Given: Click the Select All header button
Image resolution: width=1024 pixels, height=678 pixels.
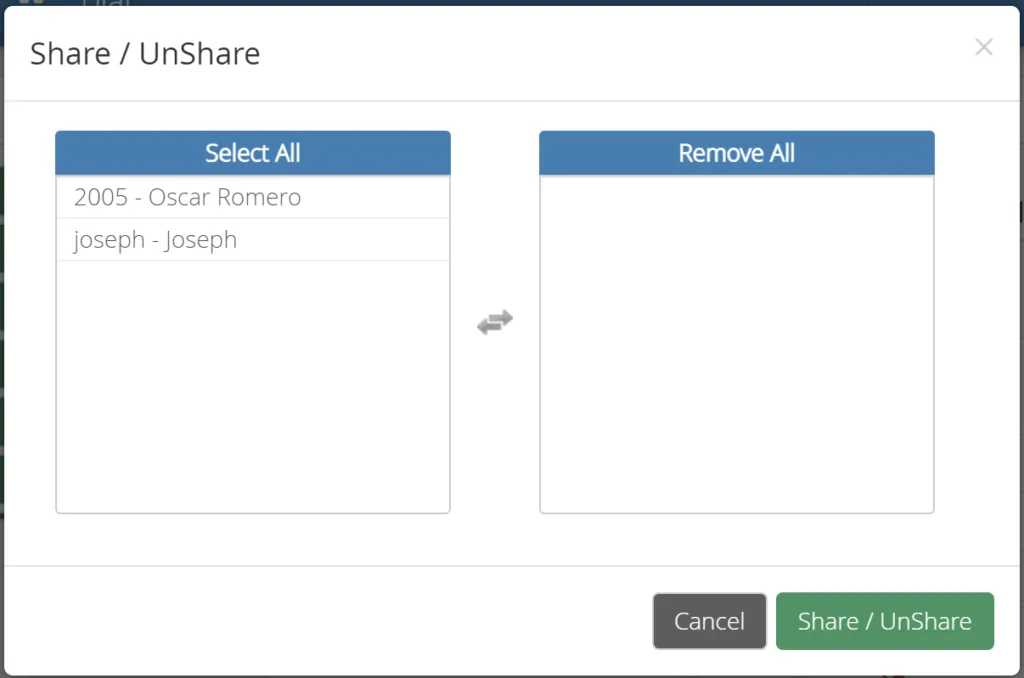Looking at the screenshot, I should coord(253,153).
